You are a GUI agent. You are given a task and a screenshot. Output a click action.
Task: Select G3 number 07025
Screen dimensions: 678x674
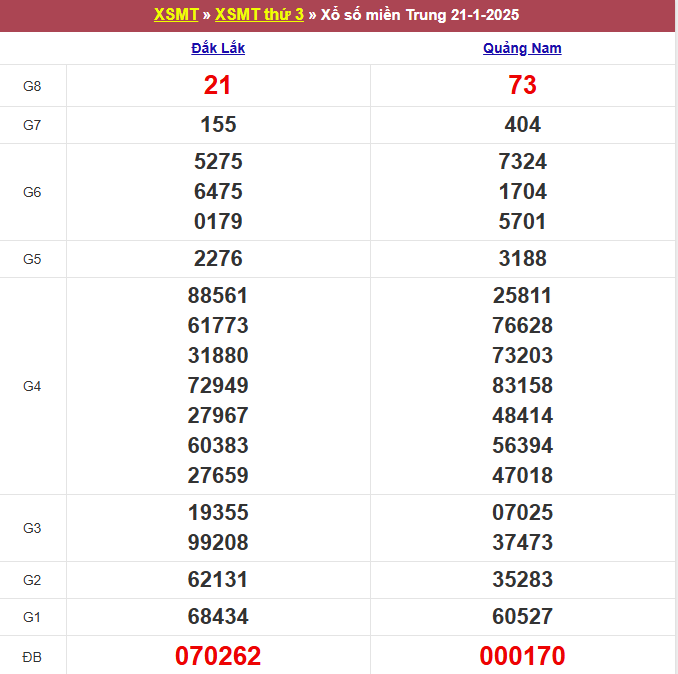click(x=522, y=512)
